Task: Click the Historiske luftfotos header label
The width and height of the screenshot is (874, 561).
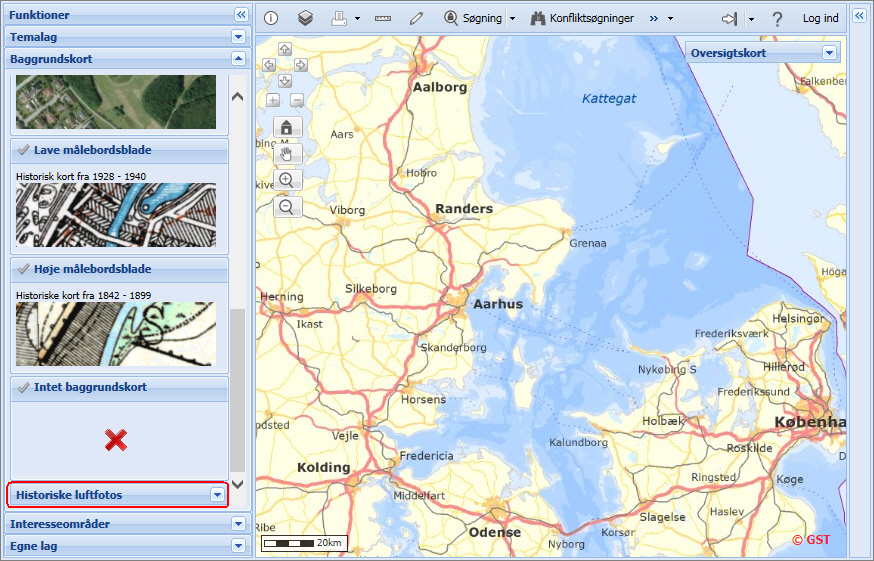Action: [x=69, y=495]
